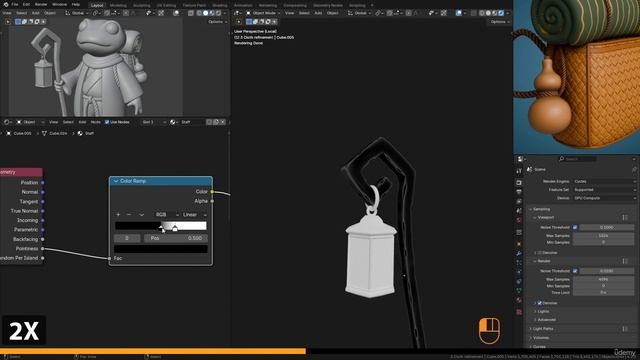Set left viewport to material preview shading
This screenshot has height=360, width=640.
tap(212, 13)
